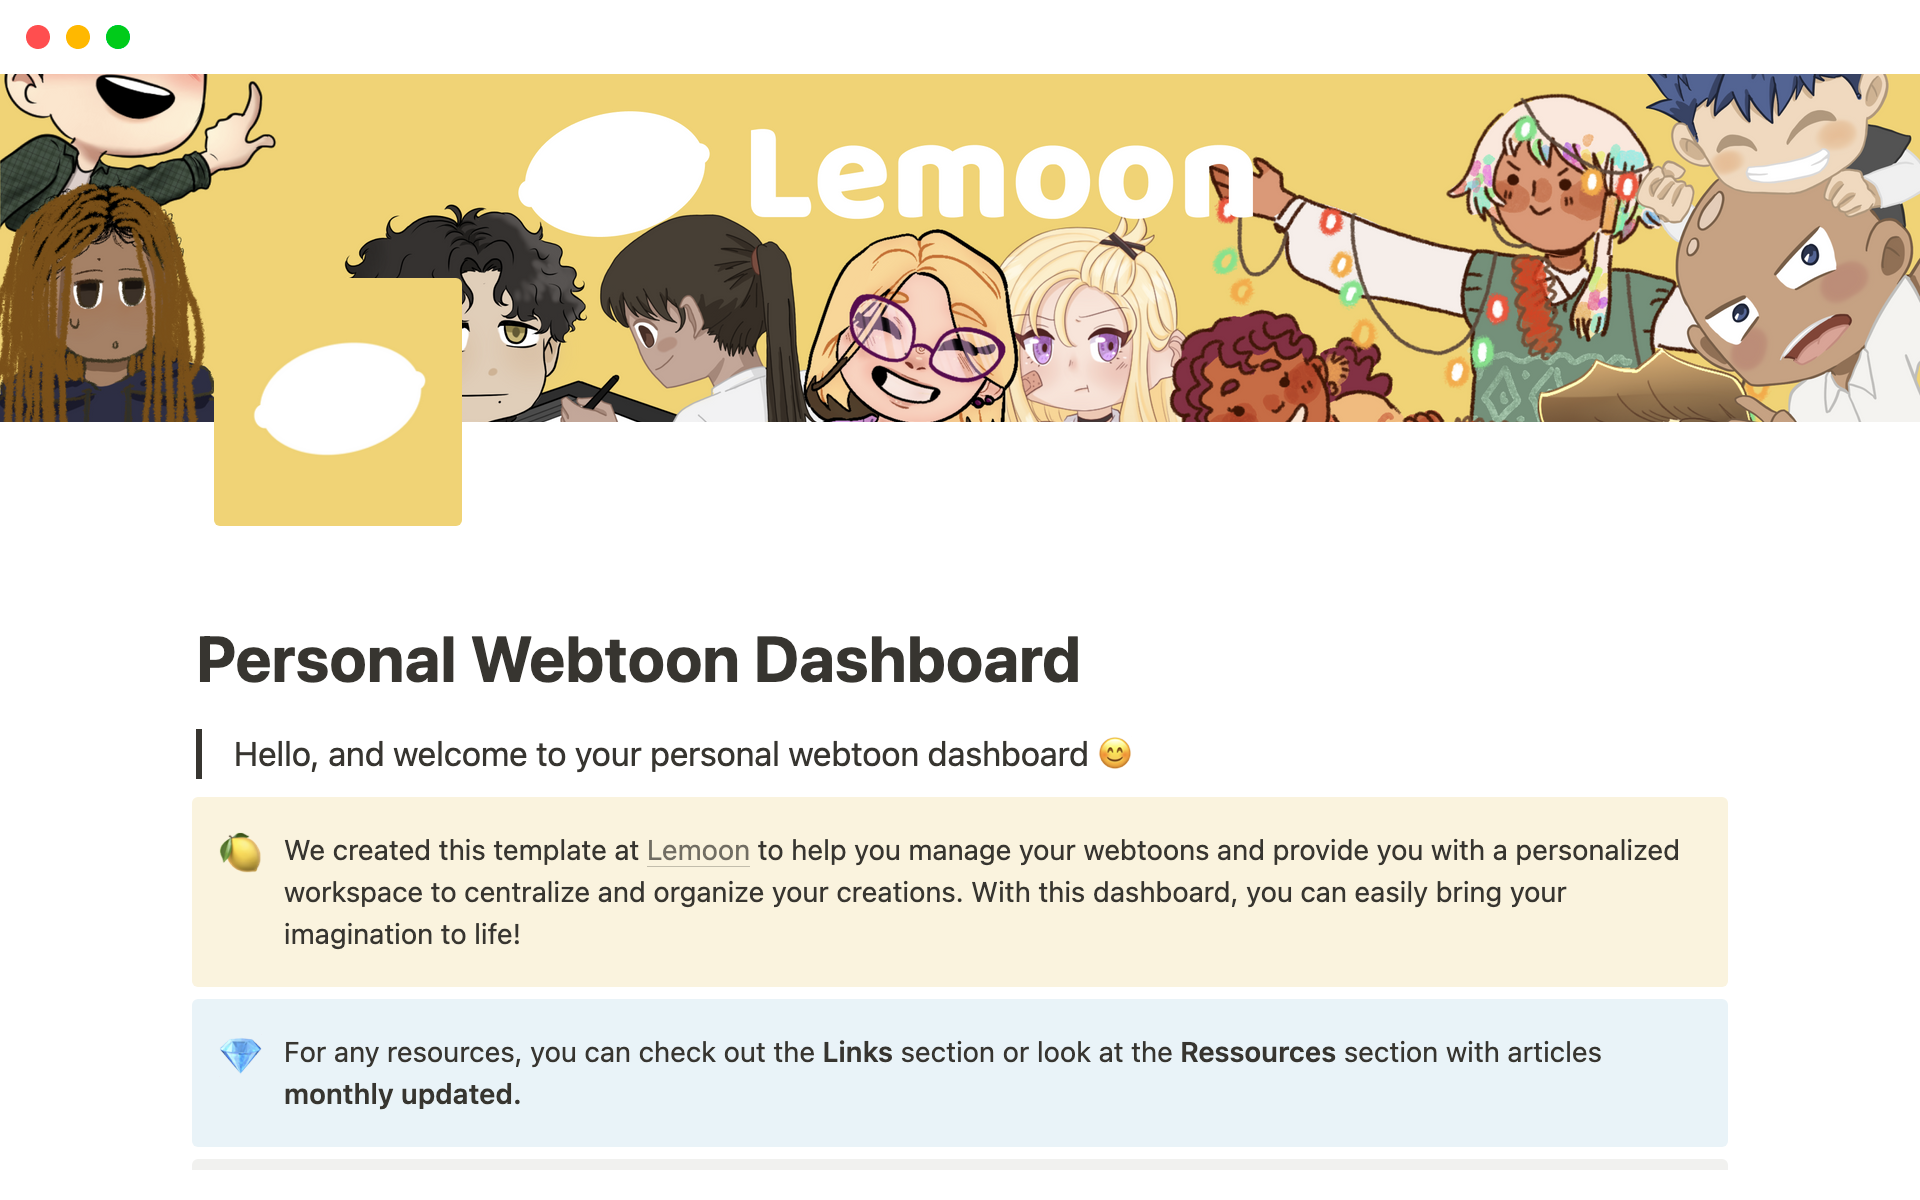1920x1200 pixels.
Task: Click the character with brown dreadlocks
Action: [105, 300]
